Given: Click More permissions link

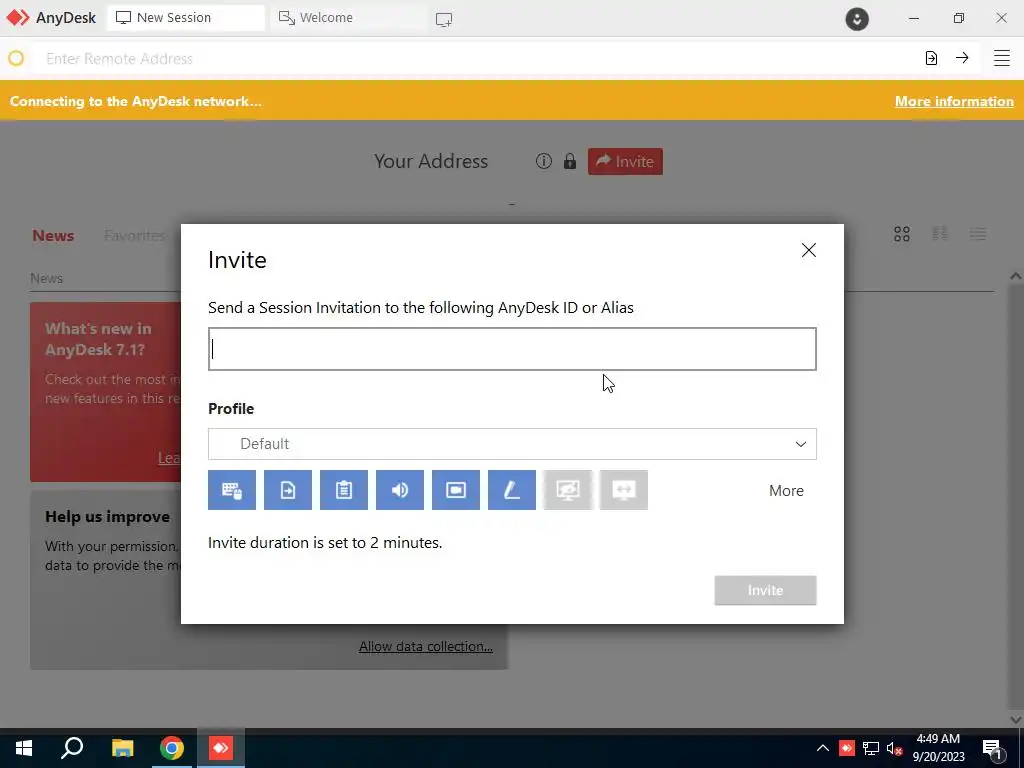Looking at the screenshot, I should coord(786,490).
